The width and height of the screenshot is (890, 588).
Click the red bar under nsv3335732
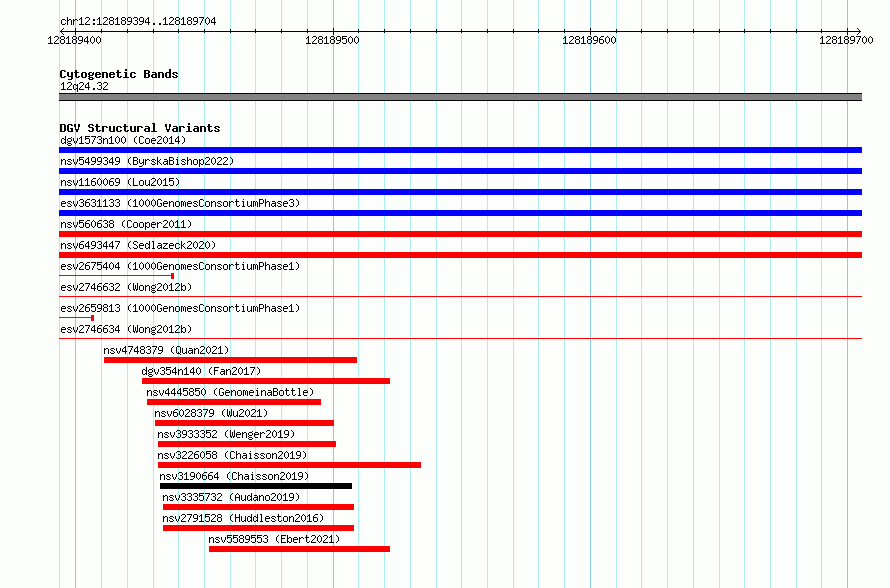coord(258,507)
